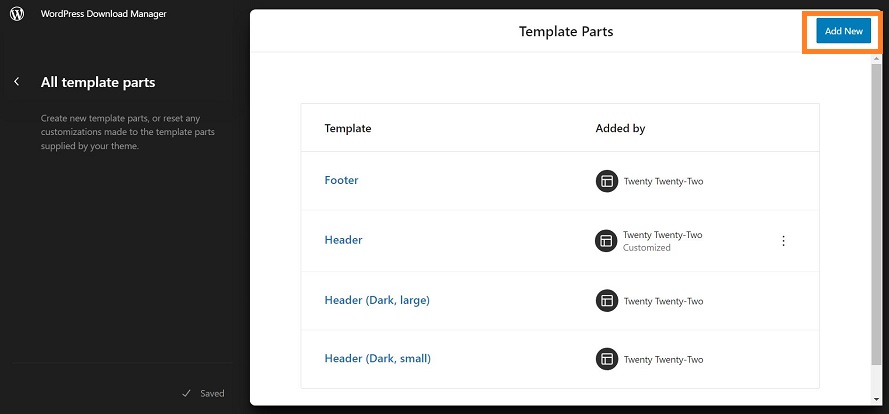The height and width of the screenshot is (414, 889).
Task: Open the Header (Dark, small) template part
Action: (378, 358)
